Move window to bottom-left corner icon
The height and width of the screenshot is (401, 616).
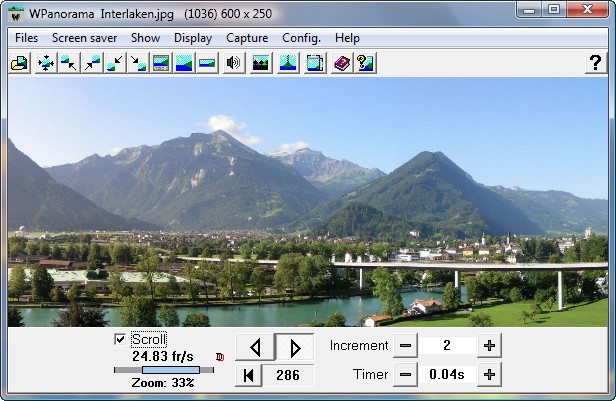pyautogui.click(x=115, y=63)
